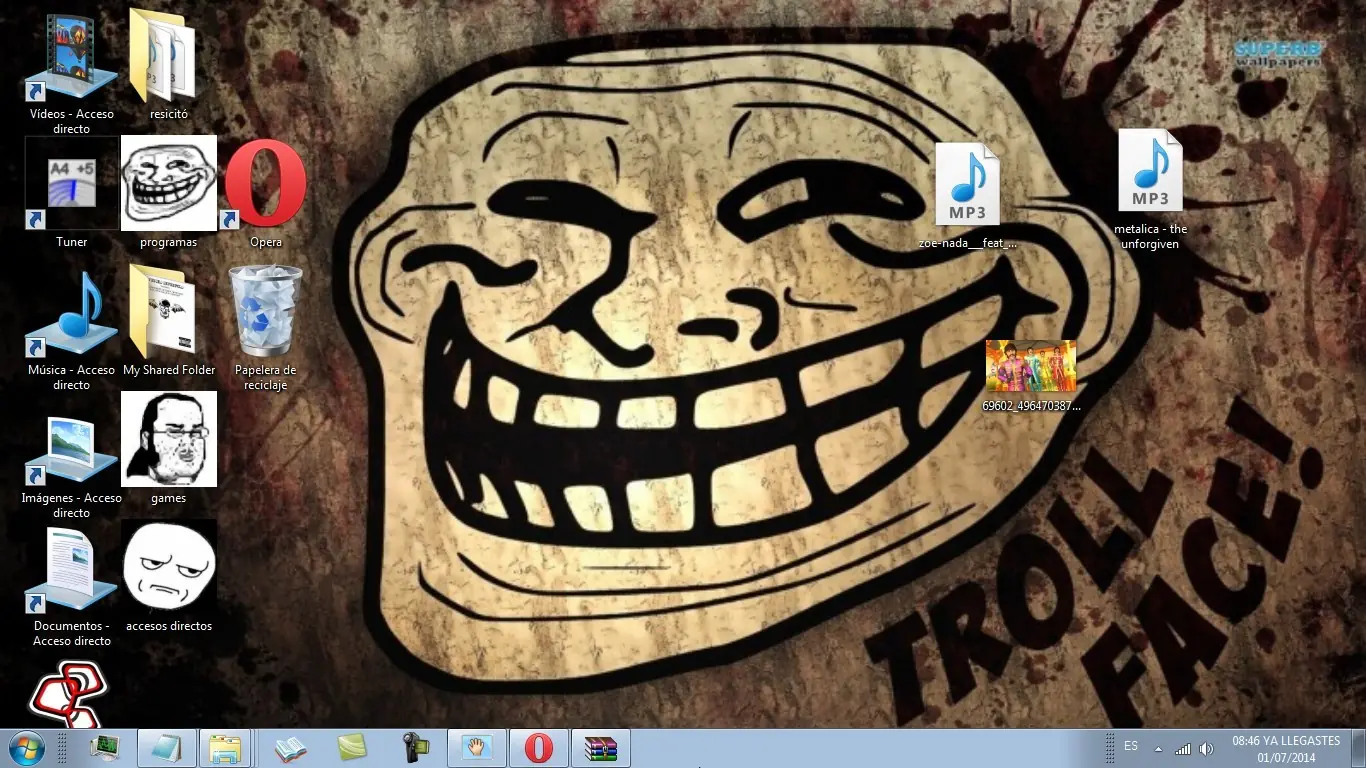The height and width of the screenshot is (768, 1366).
Task: Open the resicitó folder
Action: coord(168,64)
